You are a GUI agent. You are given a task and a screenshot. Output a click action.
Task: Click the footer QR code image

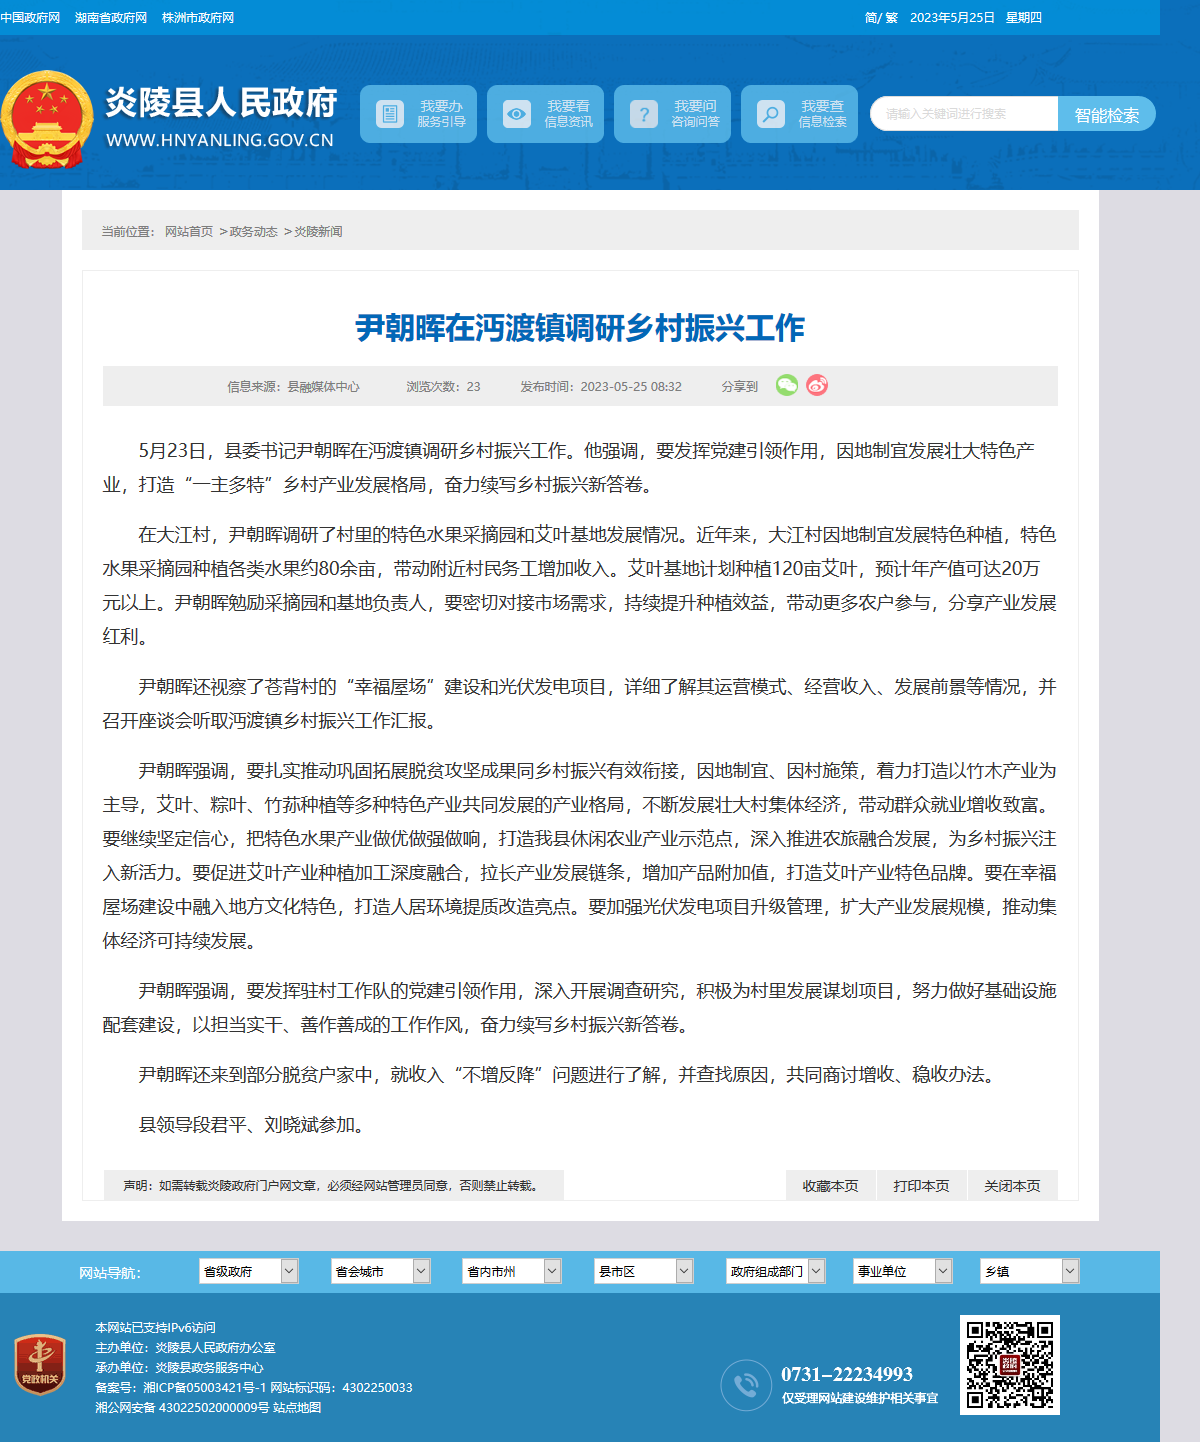tap(1009, 1365)
